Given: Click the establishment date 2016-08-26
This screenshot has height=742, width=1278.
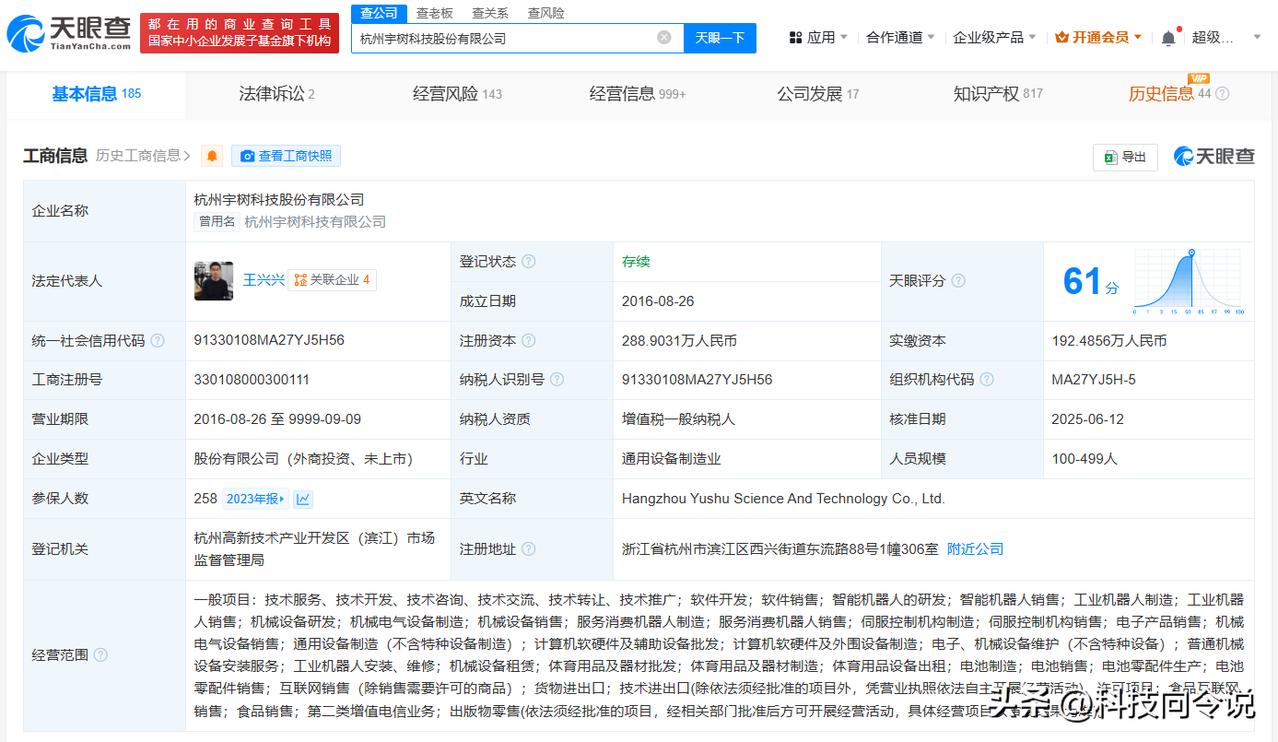Looking at the screenshot, I should point(658,300).
